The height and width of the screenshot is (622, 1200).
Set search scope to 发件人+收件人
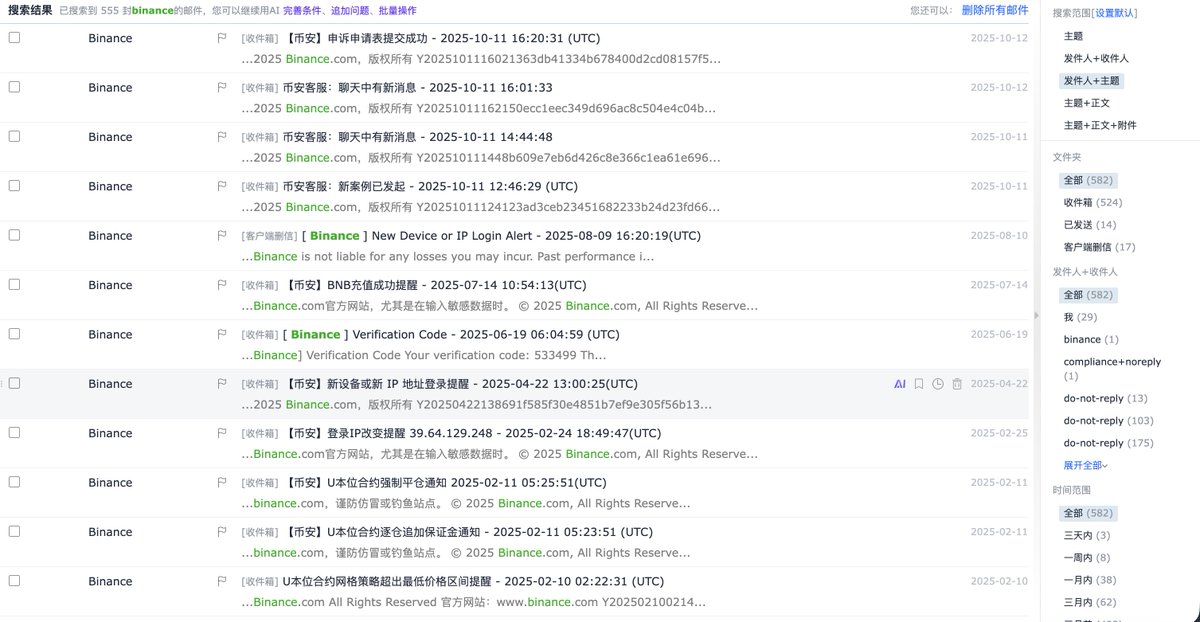point(1096,58)
